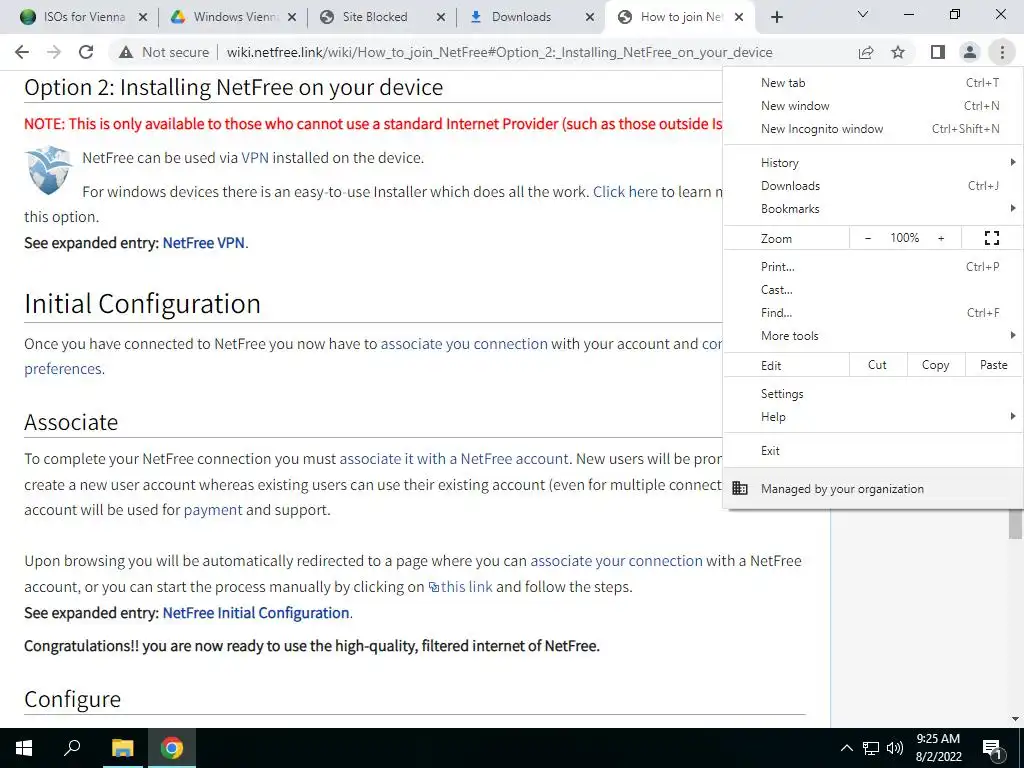Close the Site Blocked tab
Screen dimensions: 1024x768
click(x=441, y=17)
